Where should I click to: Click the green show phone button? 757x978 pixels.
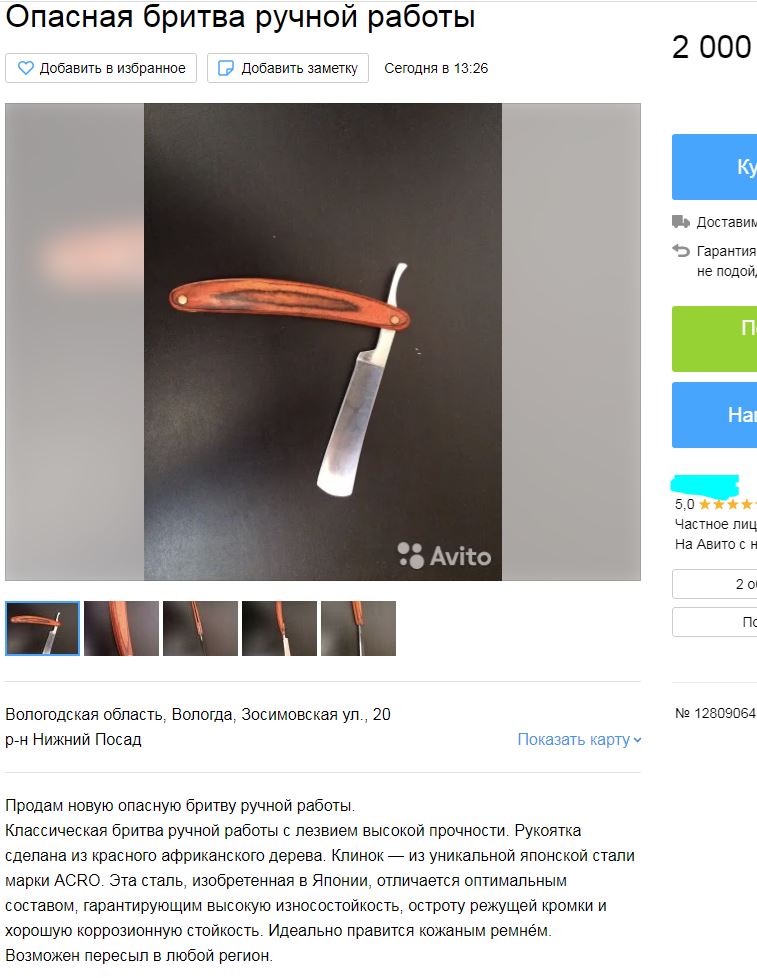click(715, 339)
